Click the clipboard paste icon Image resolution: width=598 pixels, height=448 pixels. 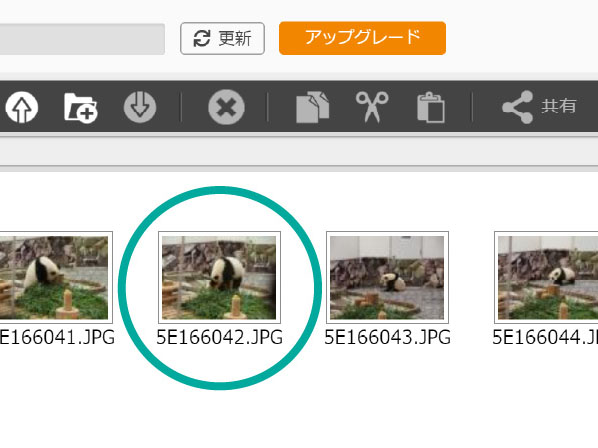coord(431,107)
